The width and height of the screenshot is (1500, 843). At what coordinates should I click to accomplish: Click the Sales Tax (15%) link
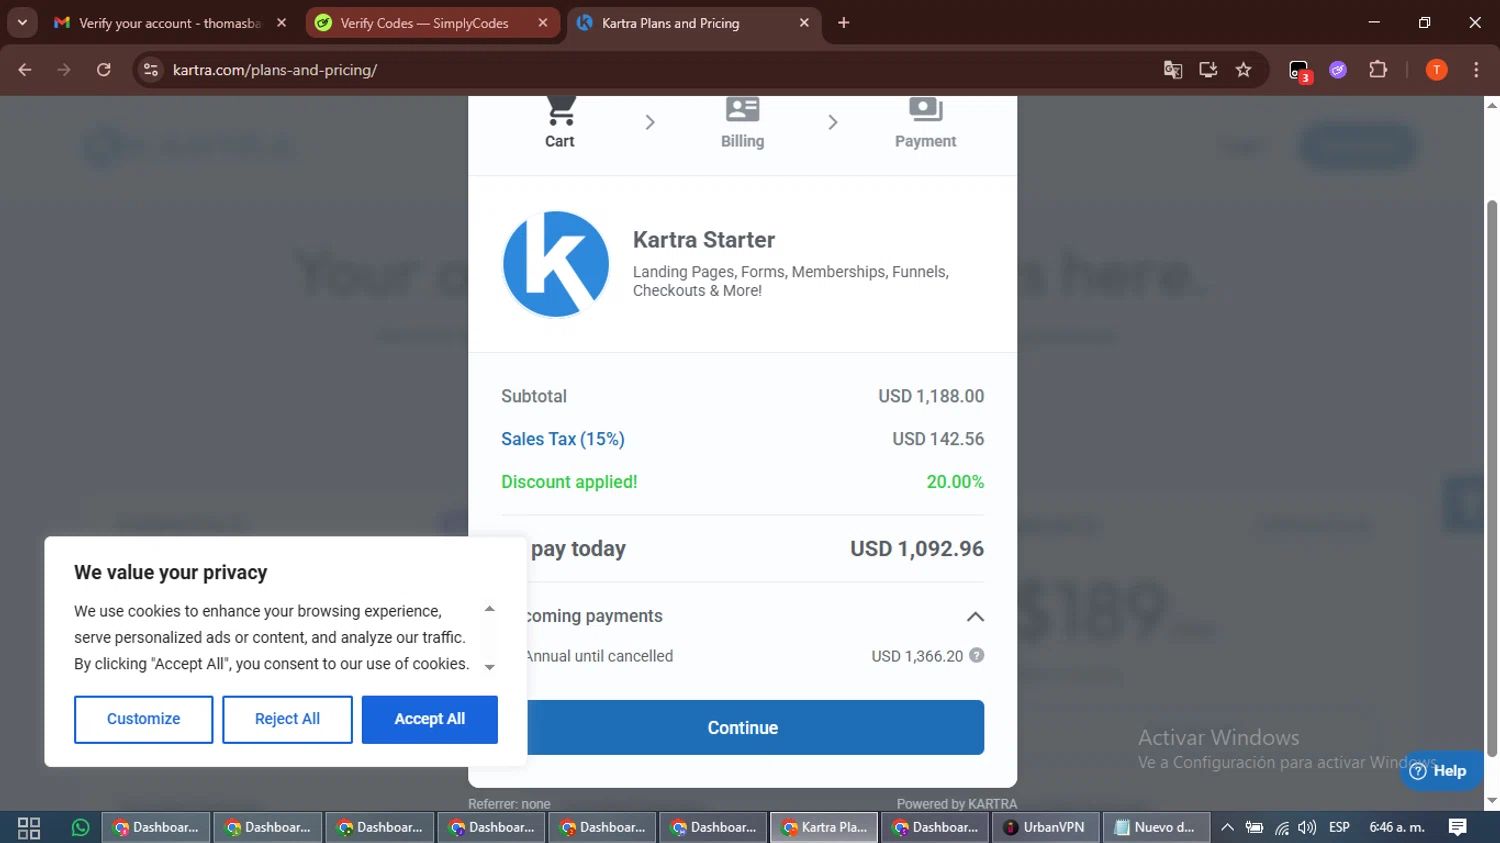tap(563, 439)
